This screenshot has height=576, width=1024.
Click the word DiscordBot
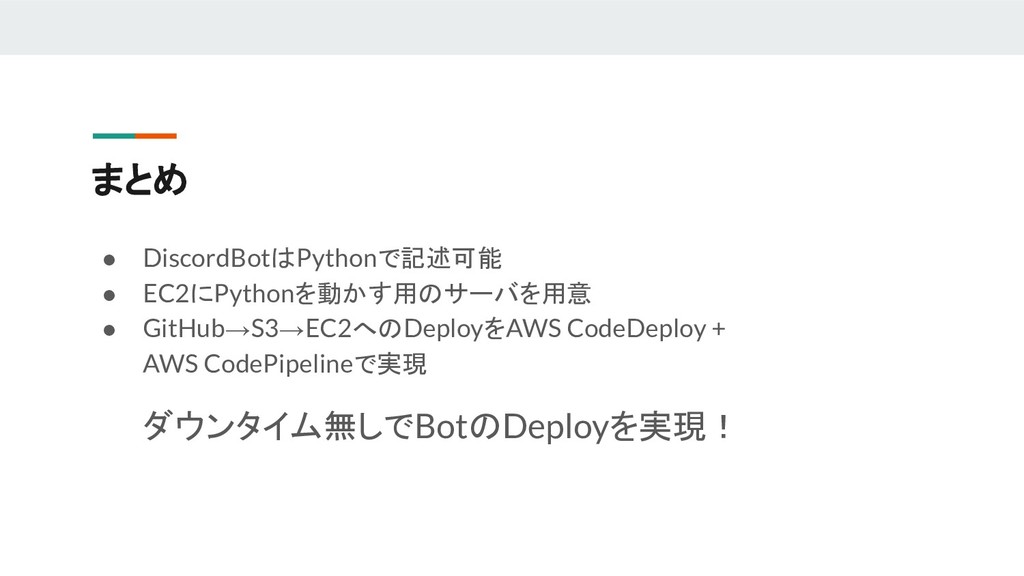tap(207, 258)
